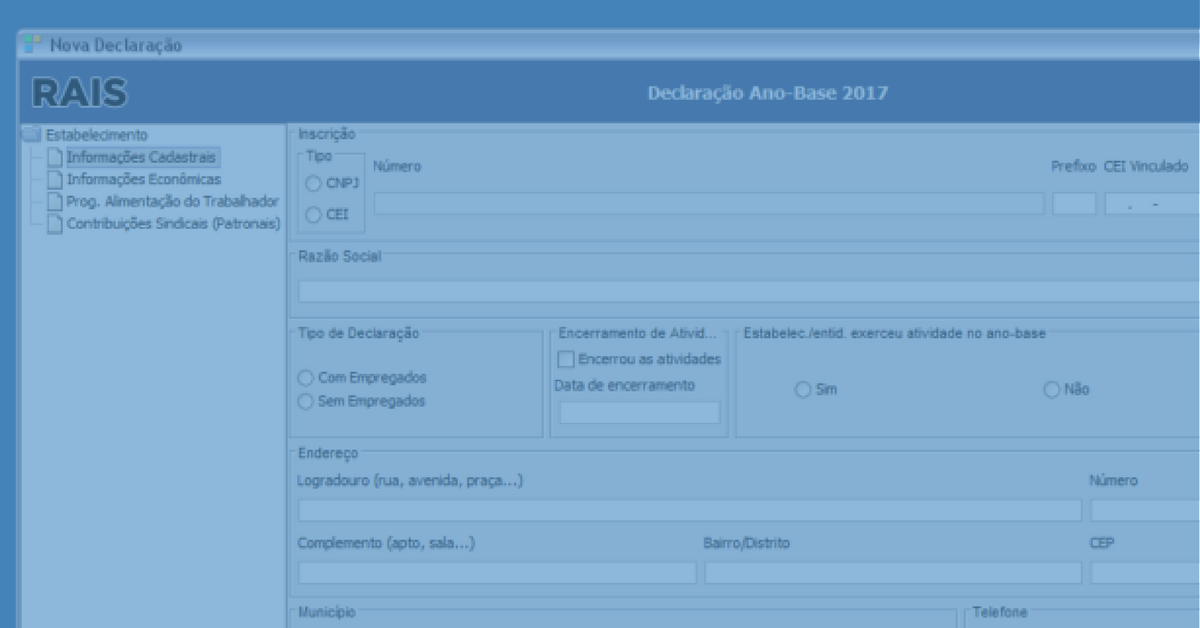1200x628 pixels.
Task: Click the Informações Cadastrais document icon
Action: pos(55,157)
